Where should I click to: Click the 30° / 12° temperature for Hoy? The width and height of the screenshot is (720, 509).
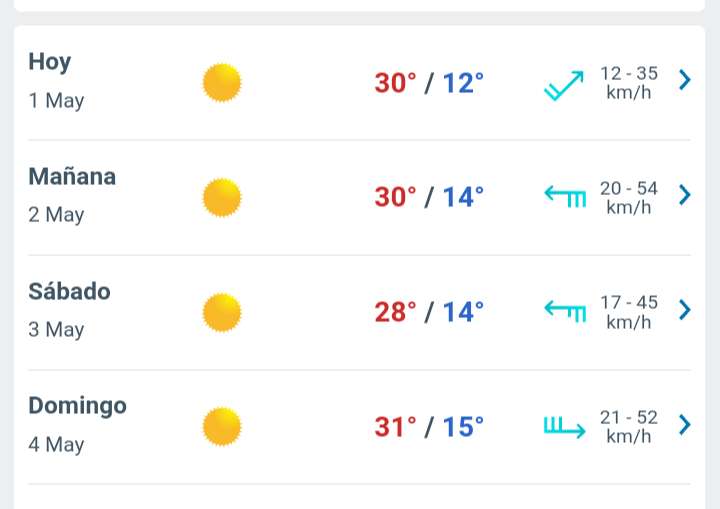[x=429, y=83]
